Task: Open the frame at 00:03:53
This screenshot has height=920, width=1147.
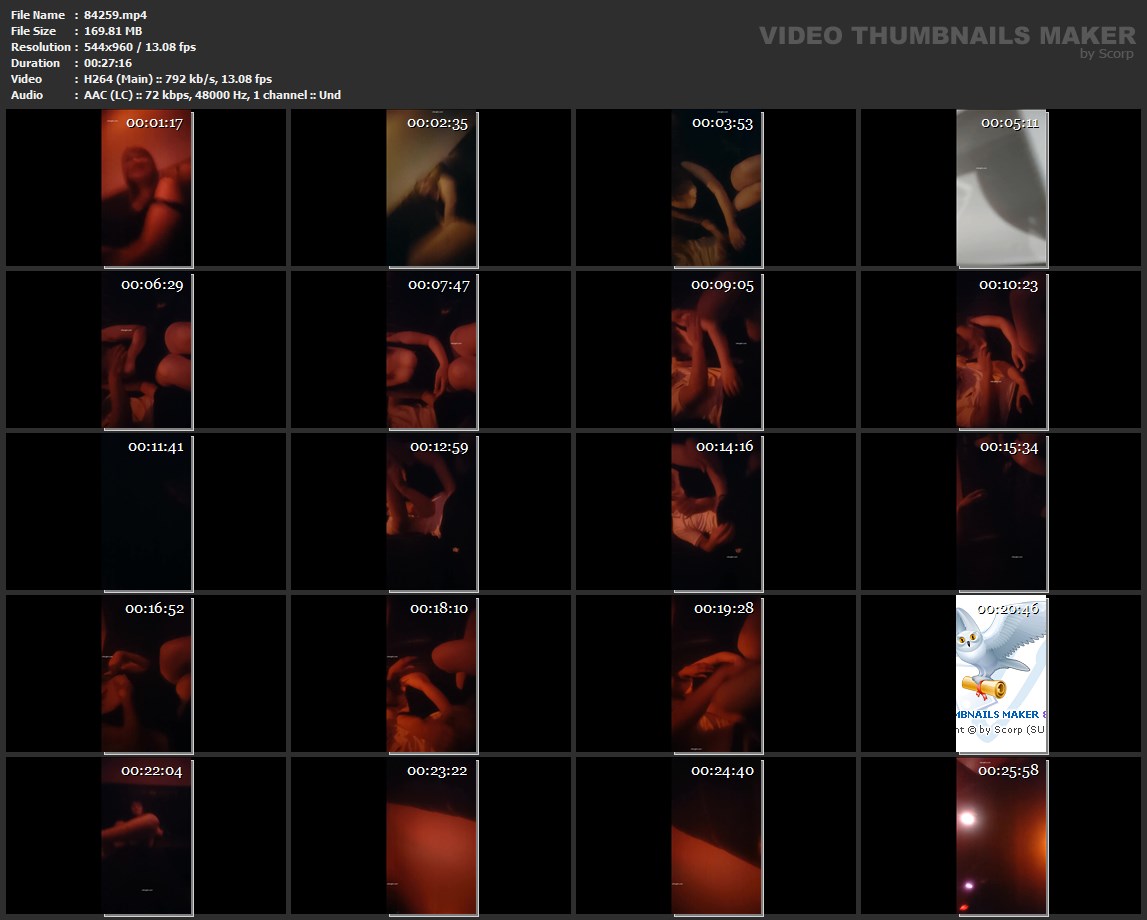Action: [x=716, y=188]
